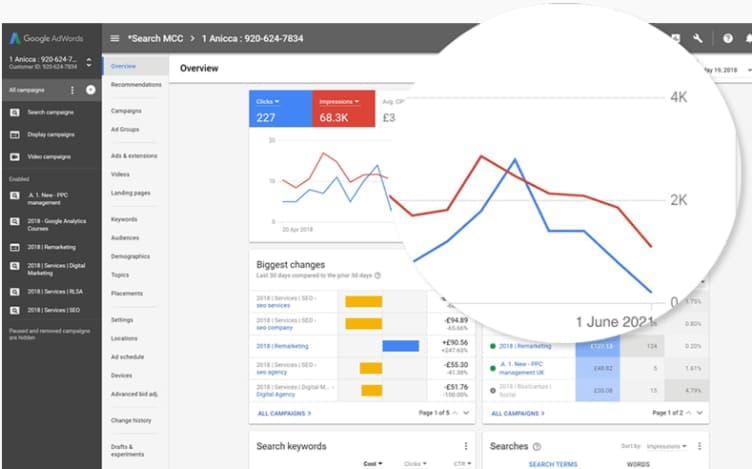The height and width of the screenshot is (469, 752).
Task: Go to previous page in Biggest changes
Action: pyautogui.click(x=455, y=413)
